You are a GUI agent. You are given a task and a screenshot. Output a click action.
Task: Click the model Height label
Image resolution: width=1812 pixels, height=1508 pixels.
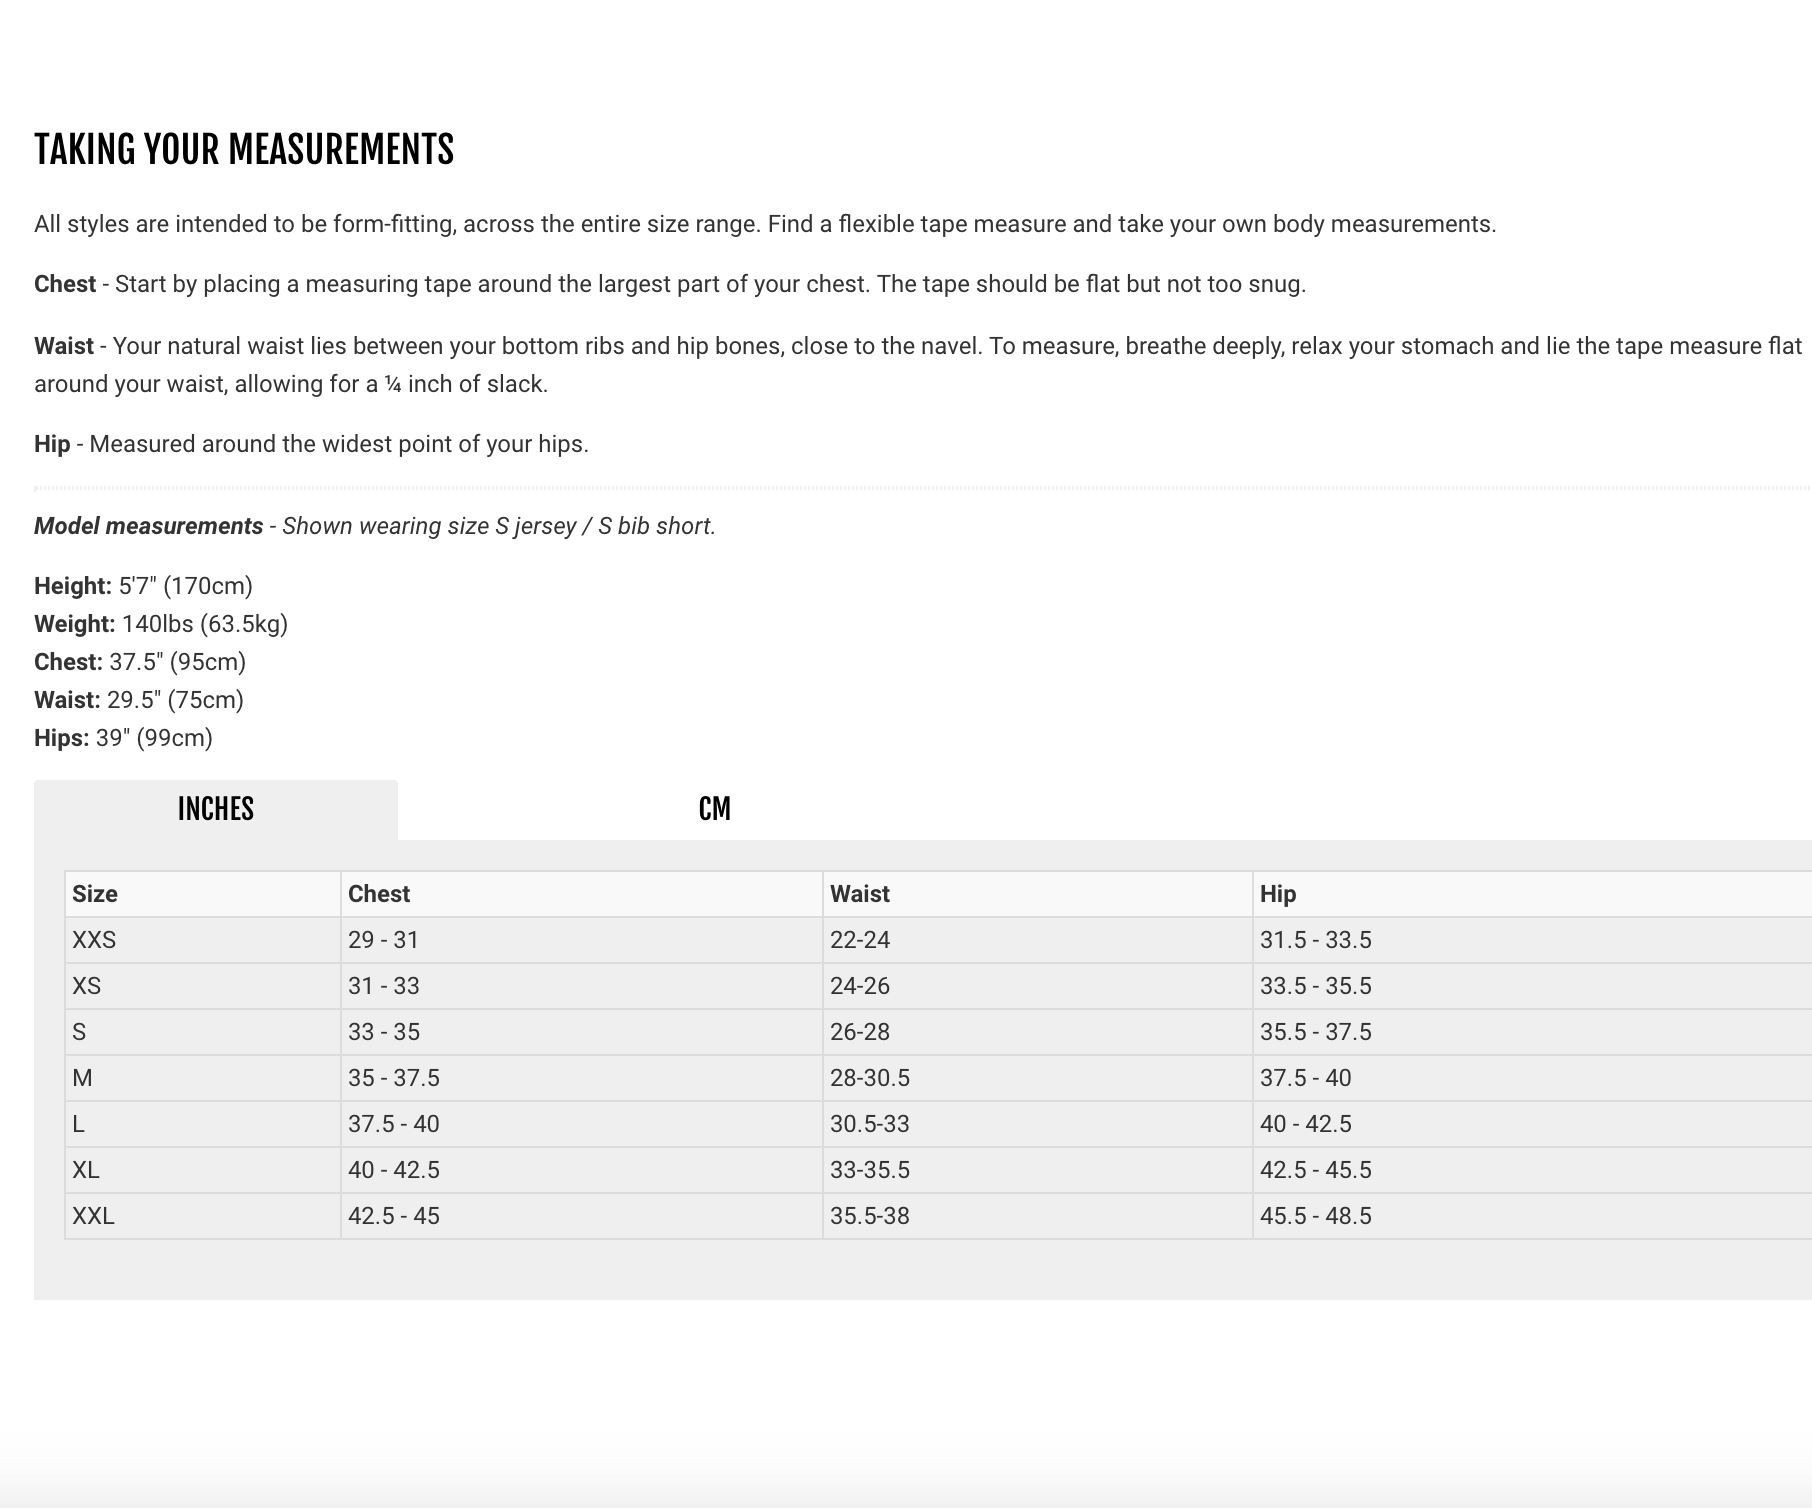click(73, 586)
